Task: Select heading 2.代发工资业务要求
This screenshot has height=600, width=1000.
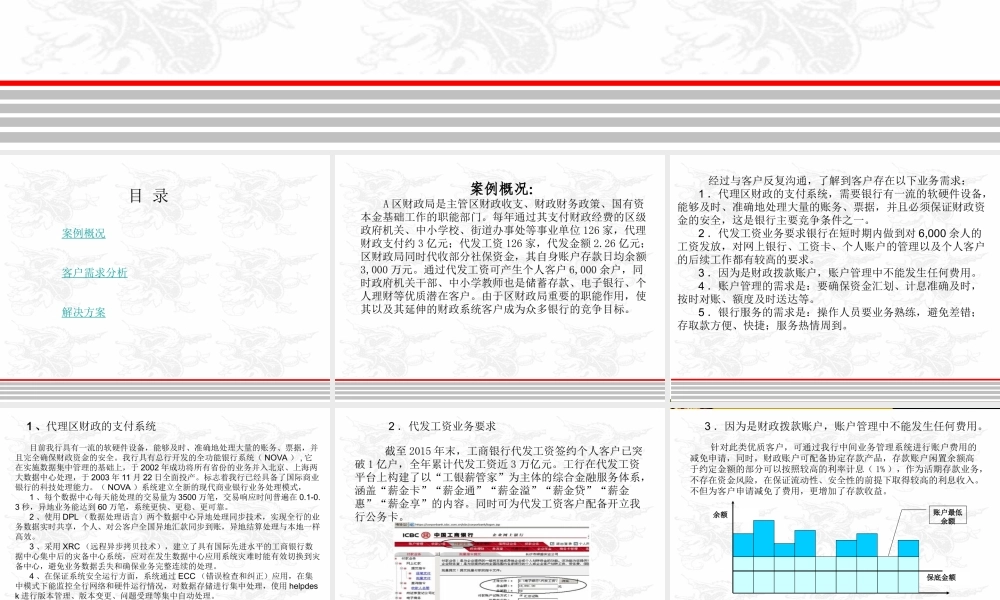Action: [x=442, y=427]
